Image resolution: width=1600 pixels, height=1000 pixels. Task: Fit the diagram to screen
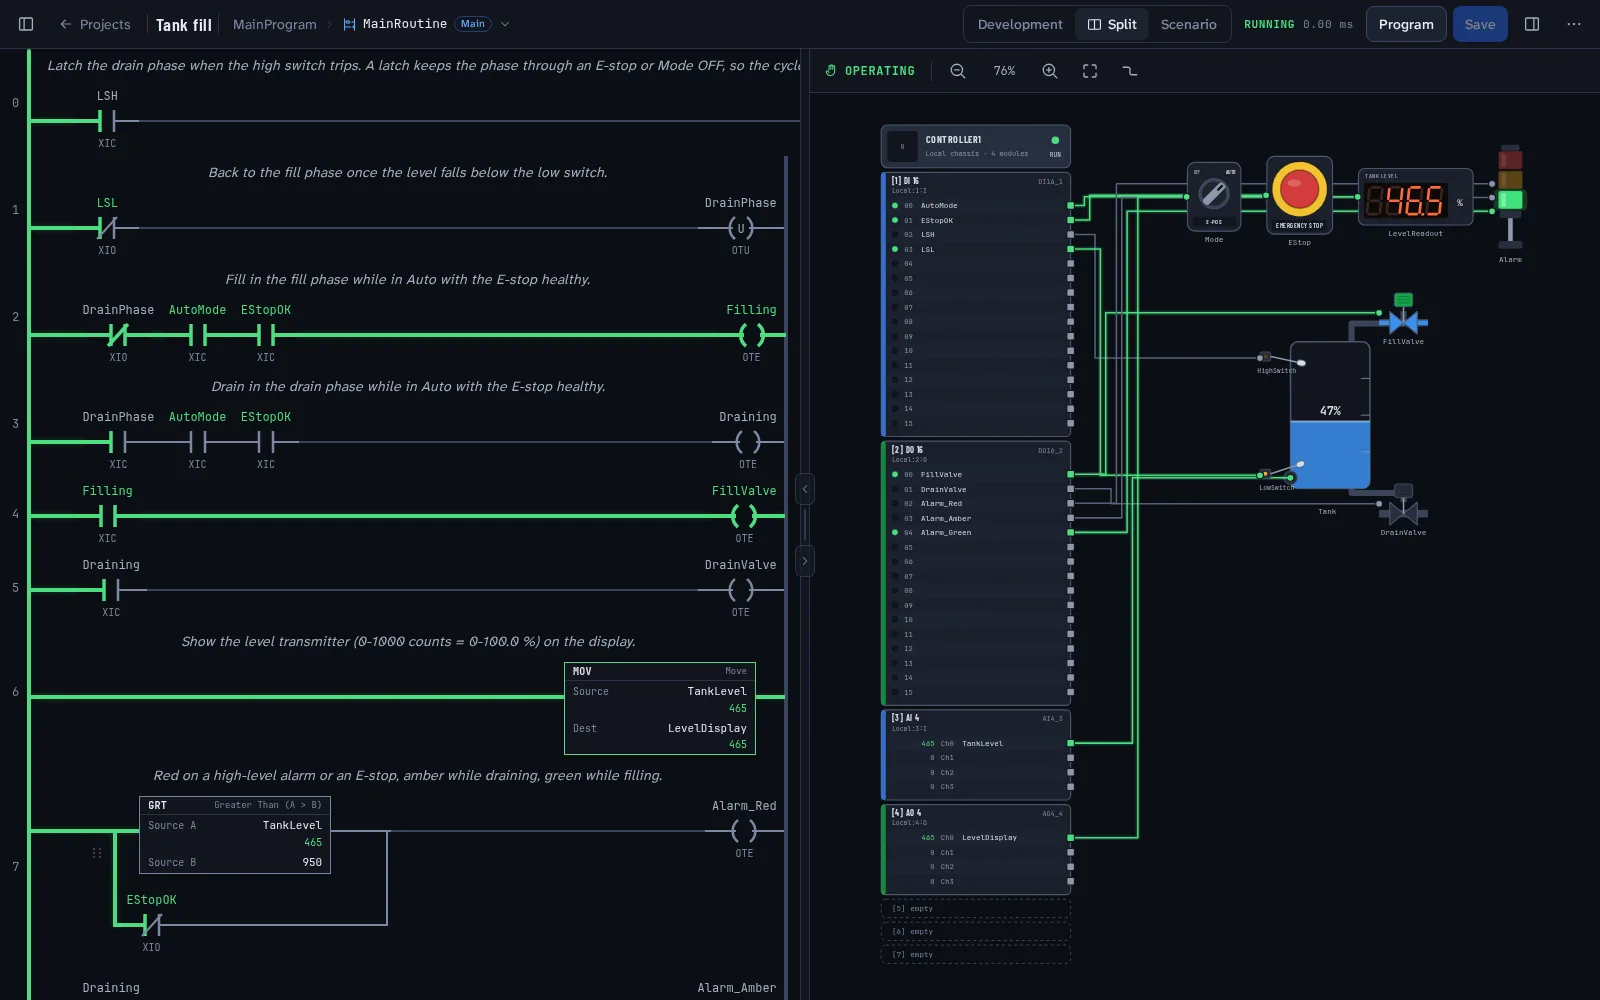[1090, 71]
